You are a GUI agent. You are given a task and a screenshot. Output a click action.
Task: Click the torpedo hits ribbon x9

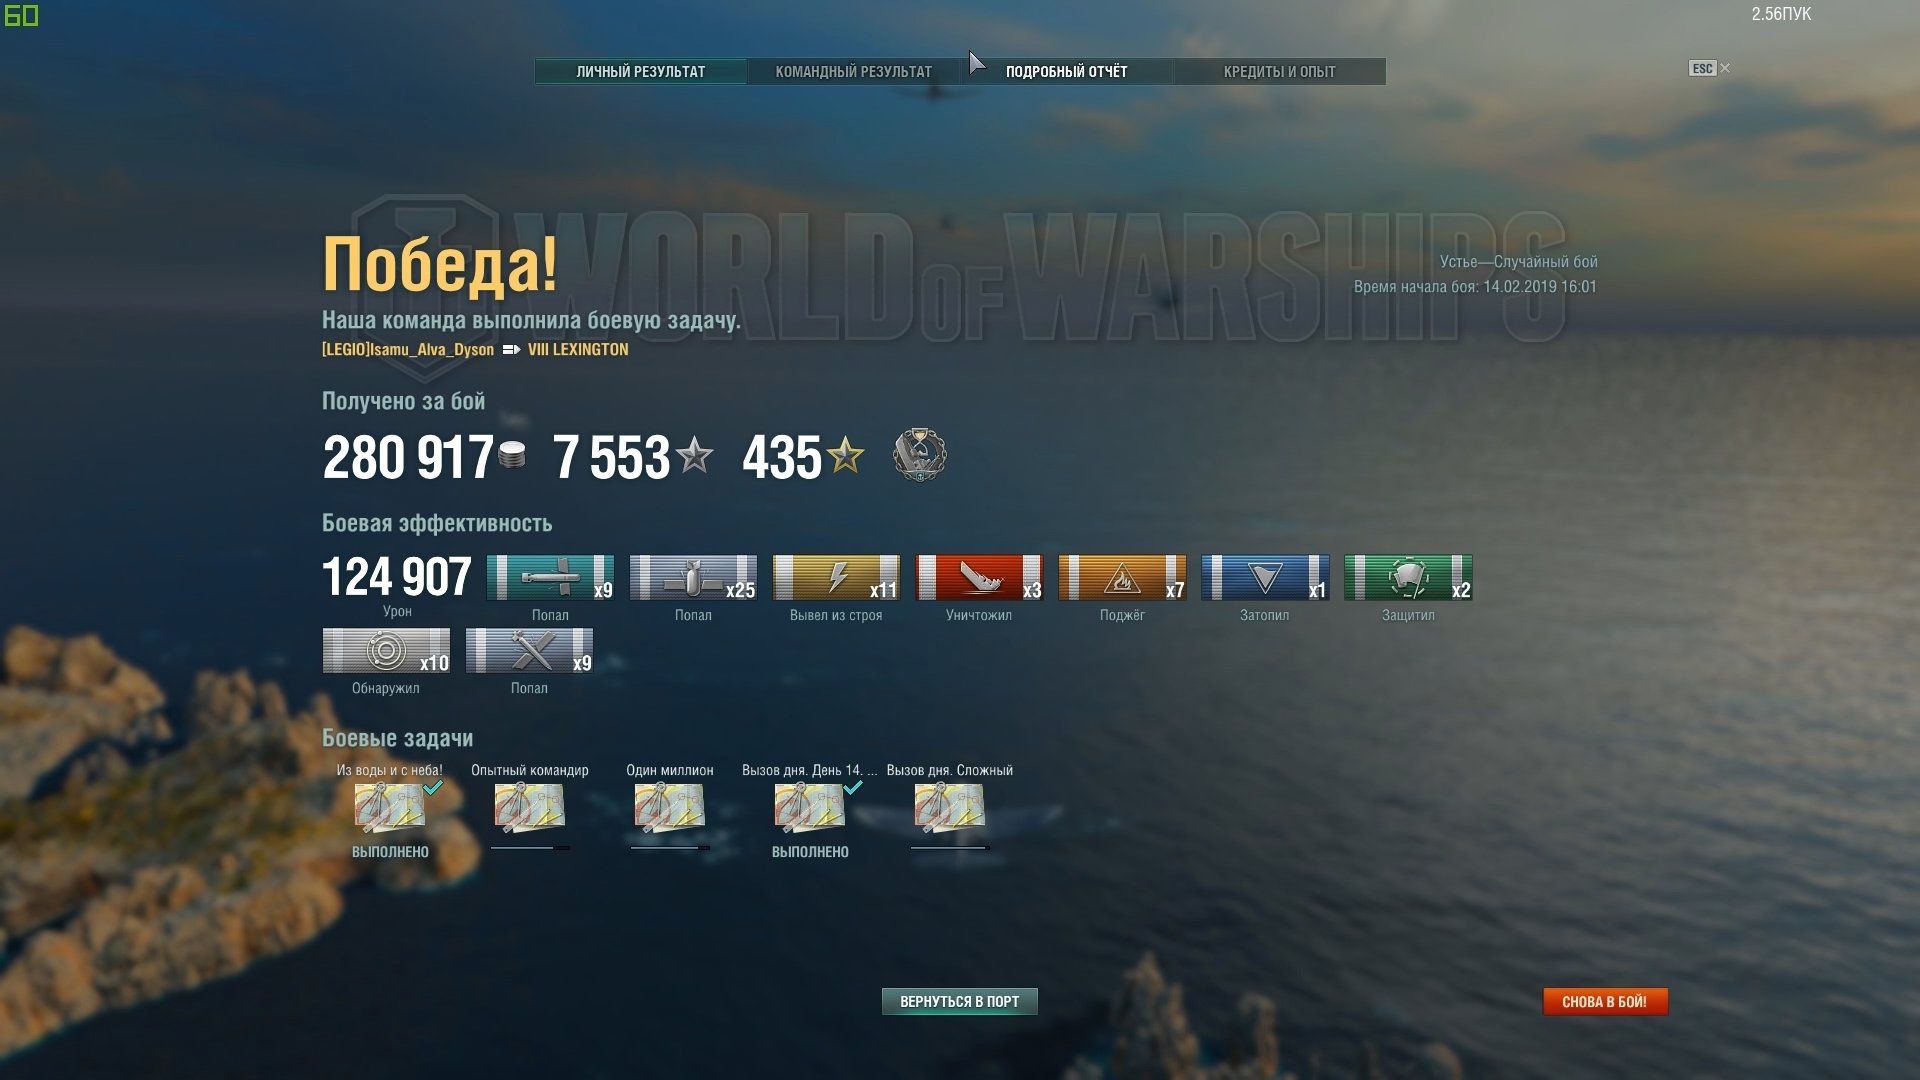tap(550, 578)
